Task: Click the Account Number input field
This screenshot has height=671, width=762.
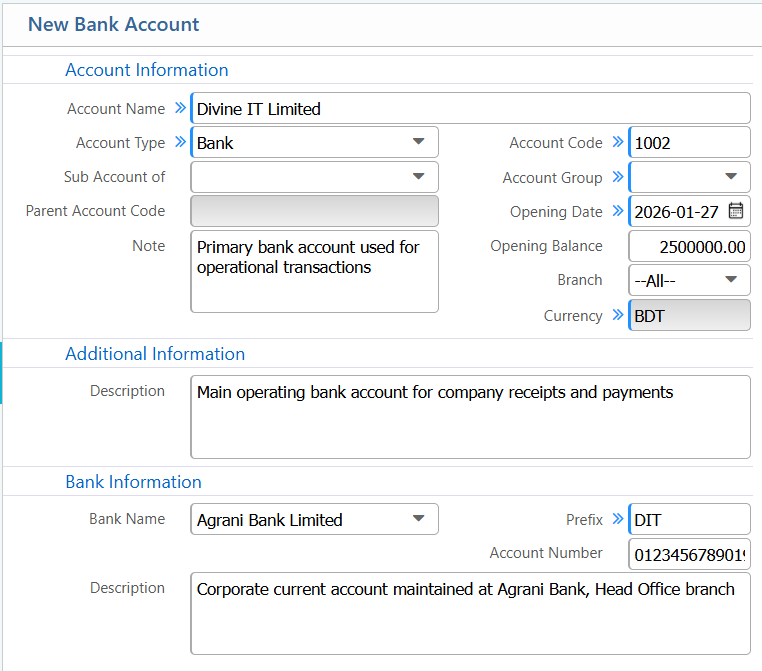Action: coord(690,554)
